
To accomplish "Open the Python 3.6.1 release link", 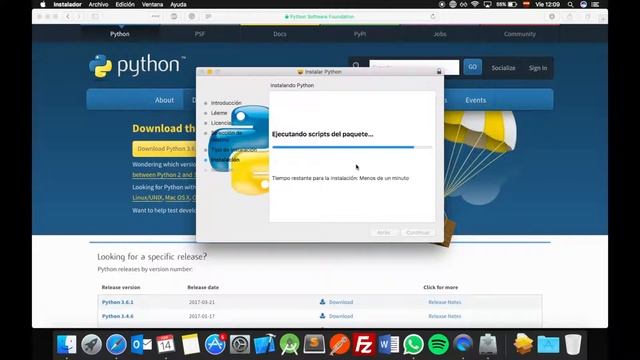I will 118,302.
